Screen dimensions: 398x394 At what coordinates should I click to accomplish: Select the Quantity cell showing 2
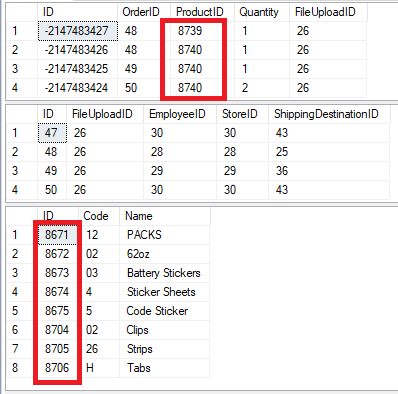coord(262,88)
